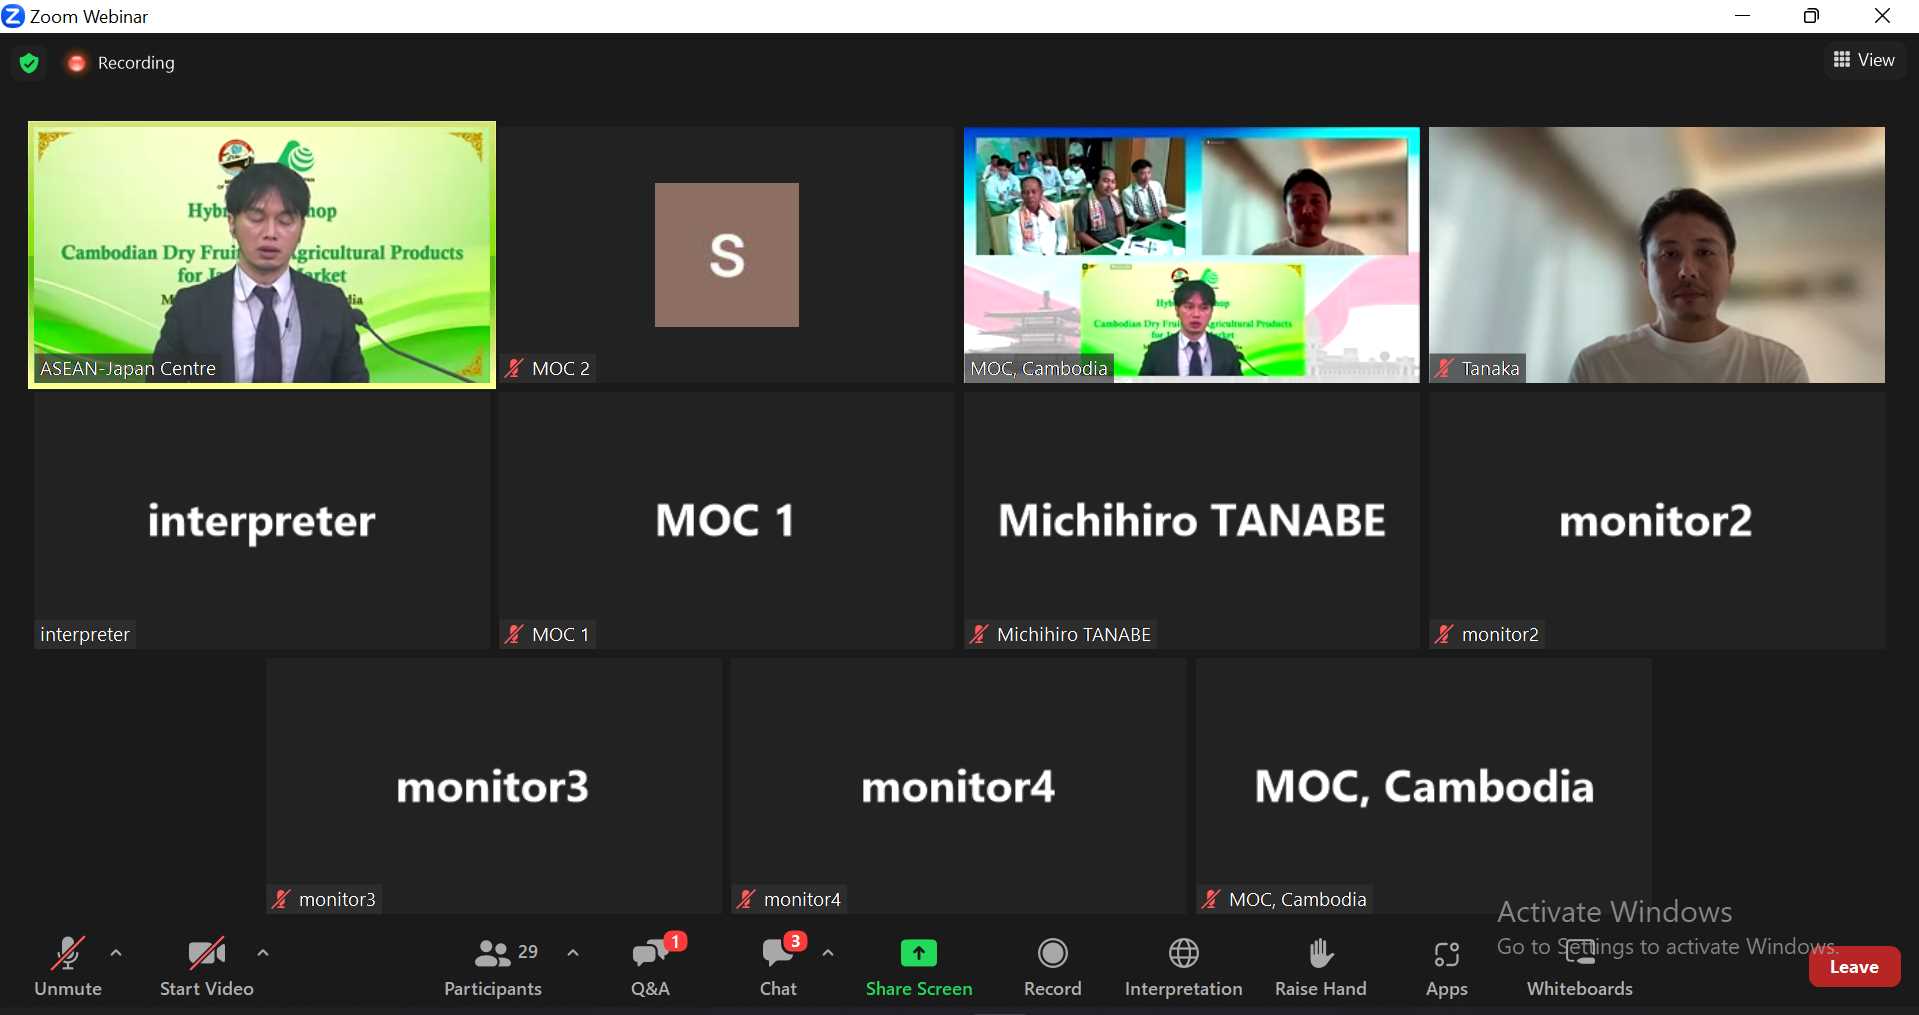Click the red Leave button
1919x1015 pixels.
pyautogui.click(x=1854, y=967)
